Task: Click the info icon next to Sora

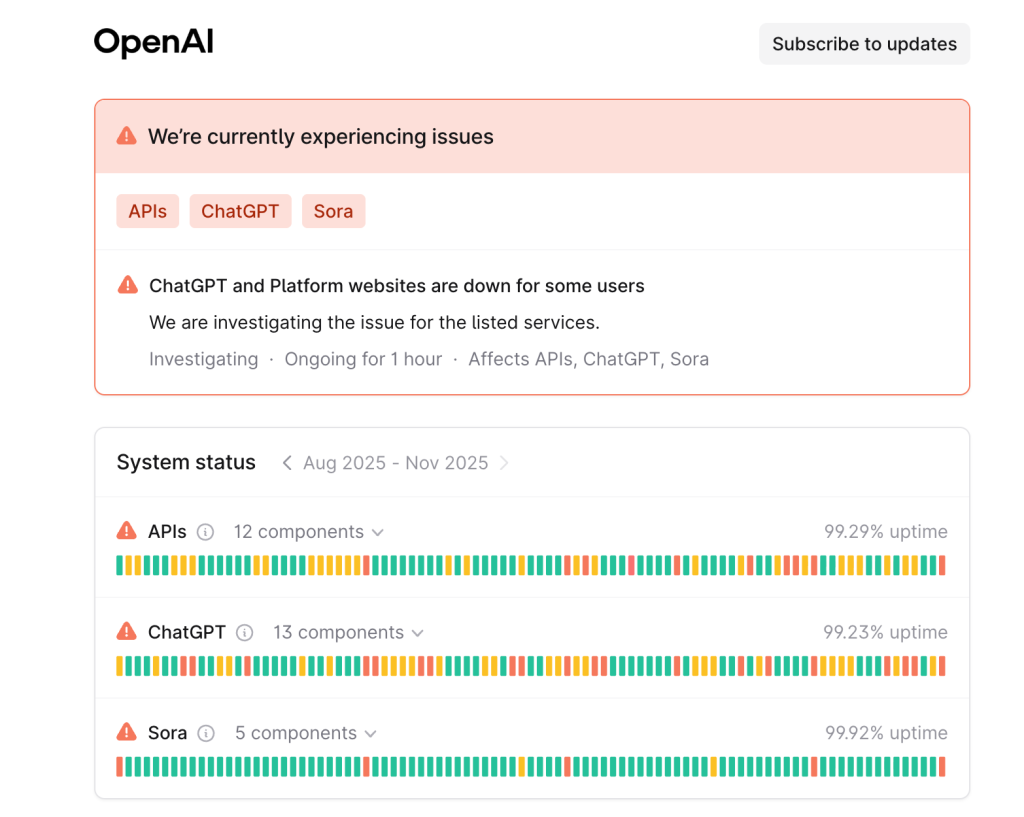Action: (x=206, y=733)
